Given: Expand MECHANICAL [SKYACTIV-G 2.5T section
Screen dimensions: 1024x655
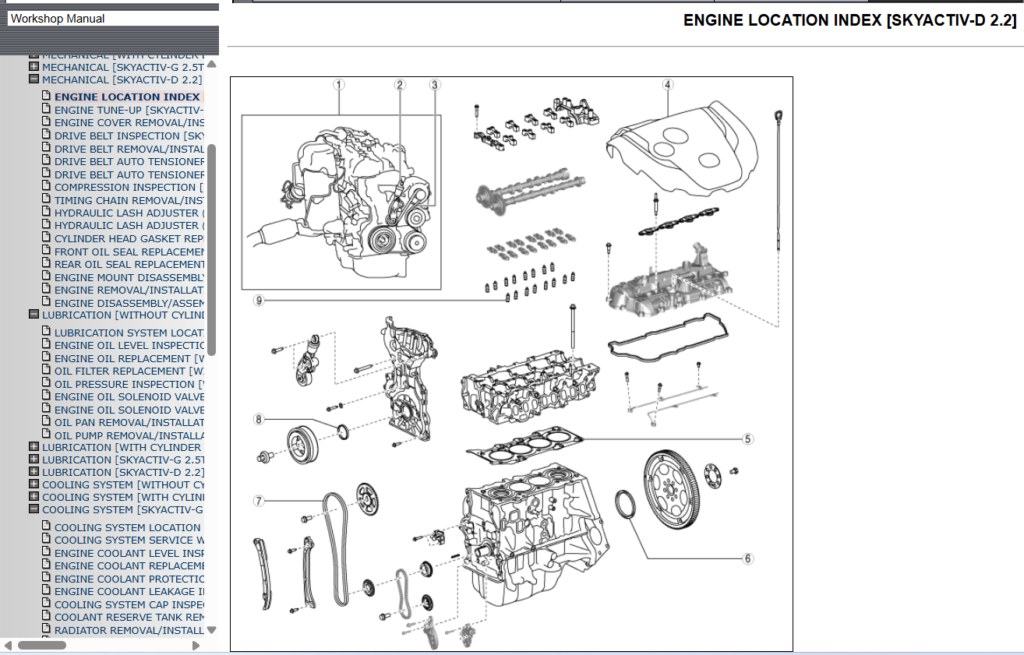Looking at the screenshot, I should [34, 67].
